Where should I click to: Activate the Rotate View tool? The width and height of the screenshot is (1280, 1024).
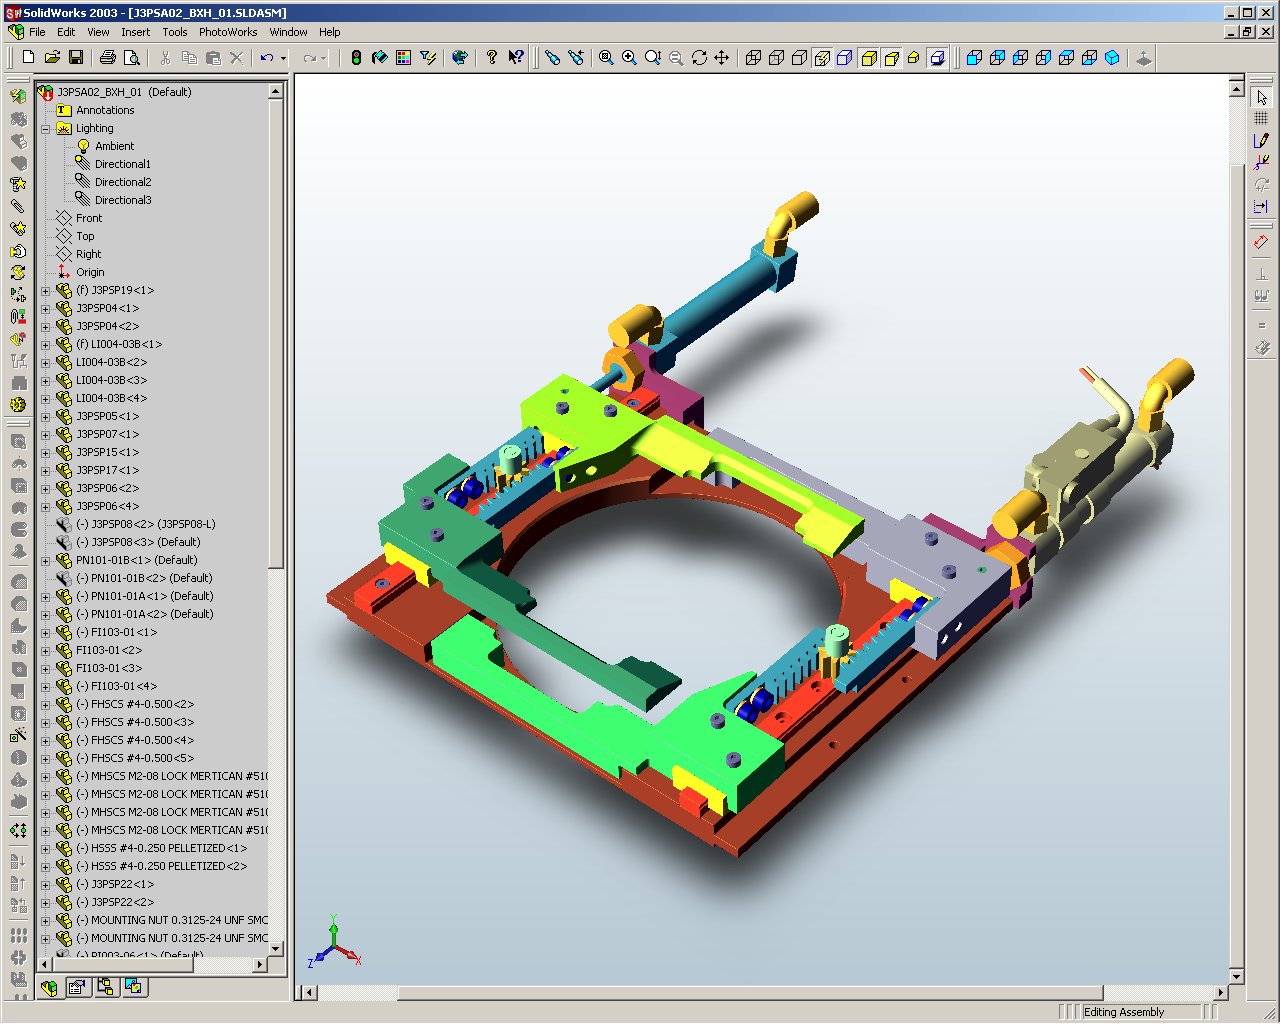click(699, 58)
